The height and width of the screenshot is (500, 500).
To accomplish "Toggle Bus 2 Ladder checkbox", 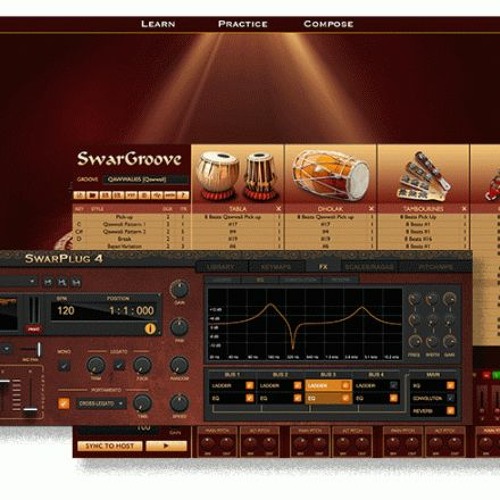I will tap(297, 386).
